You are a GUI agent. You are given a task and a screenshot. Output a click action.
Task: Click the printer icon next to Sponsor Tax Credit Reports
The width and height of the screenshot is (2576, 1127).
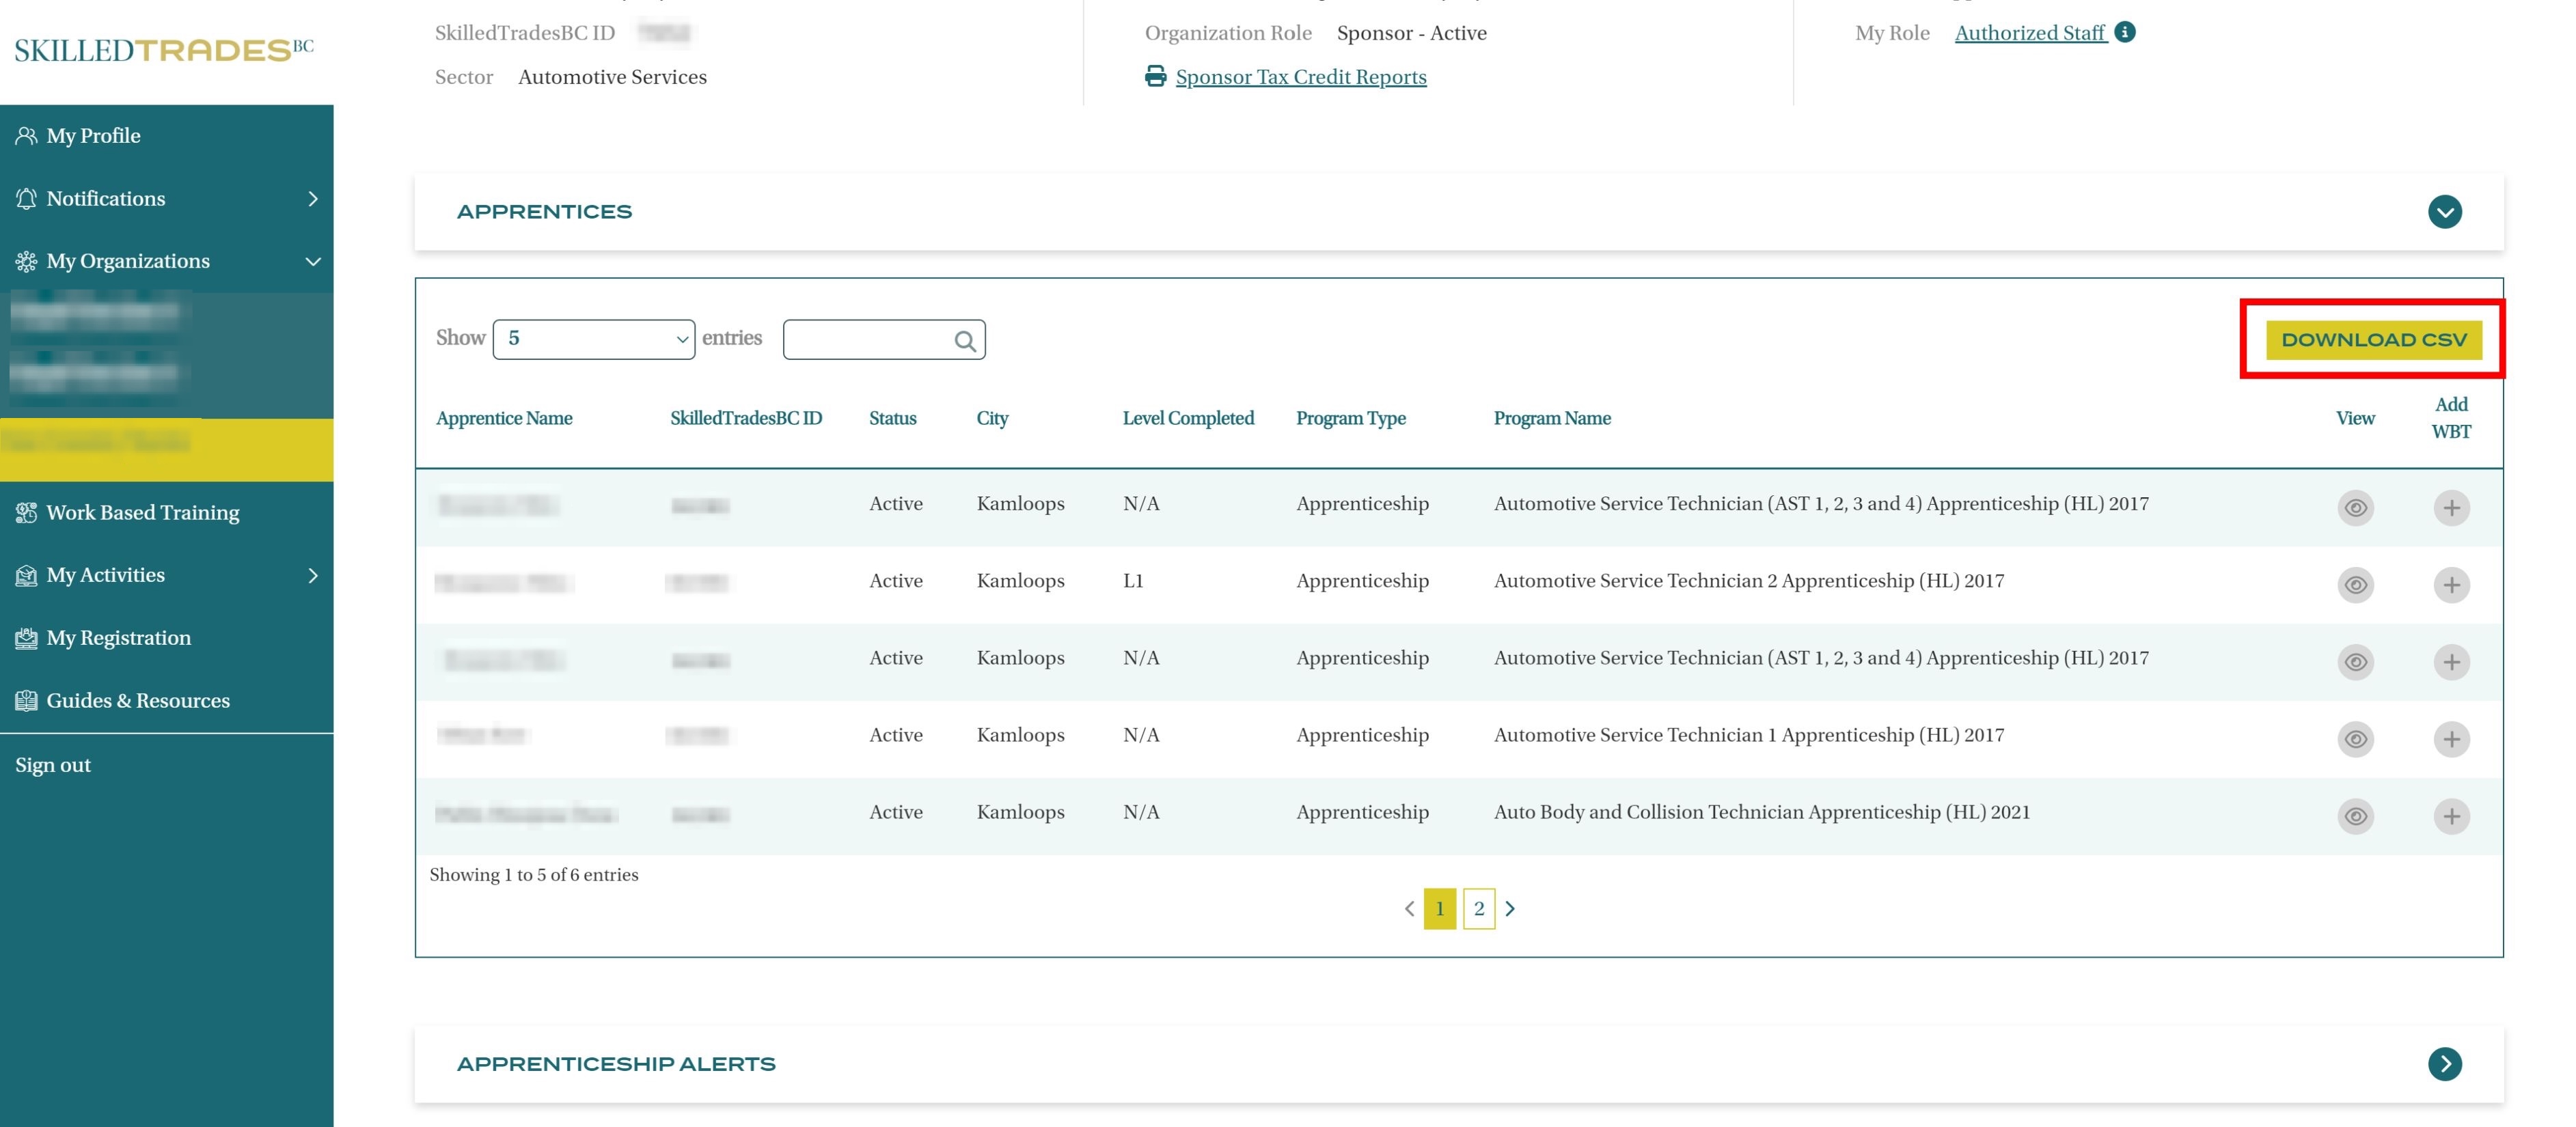point(1155,76)
